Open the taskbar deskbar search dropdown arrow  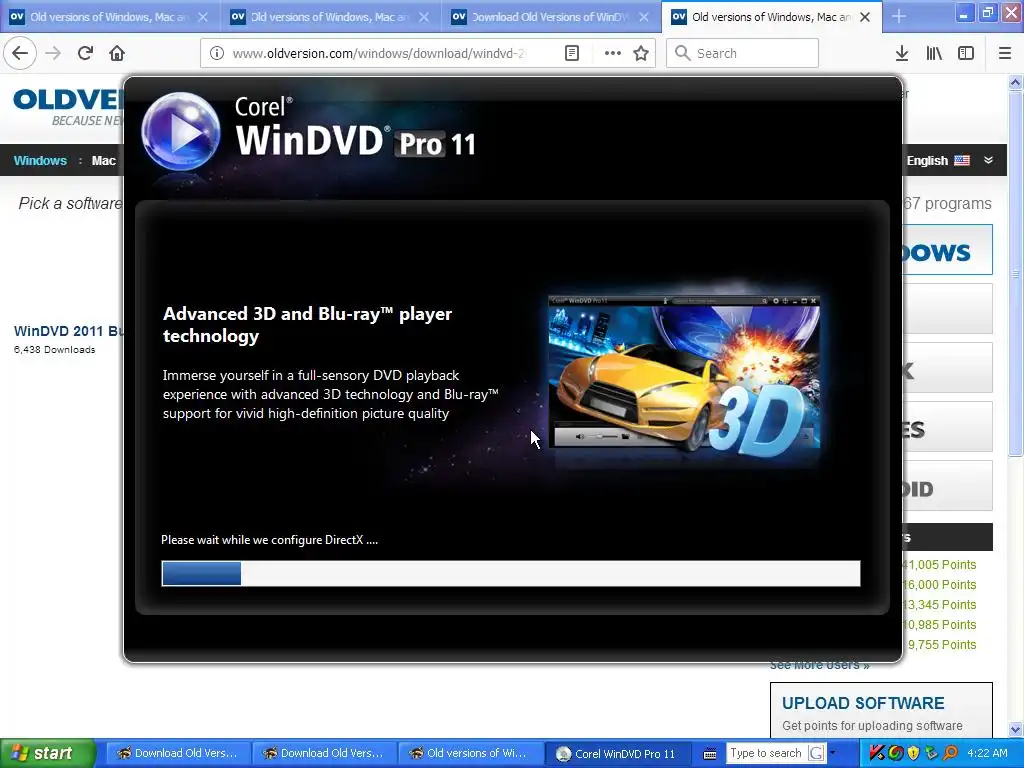point(833,753)
